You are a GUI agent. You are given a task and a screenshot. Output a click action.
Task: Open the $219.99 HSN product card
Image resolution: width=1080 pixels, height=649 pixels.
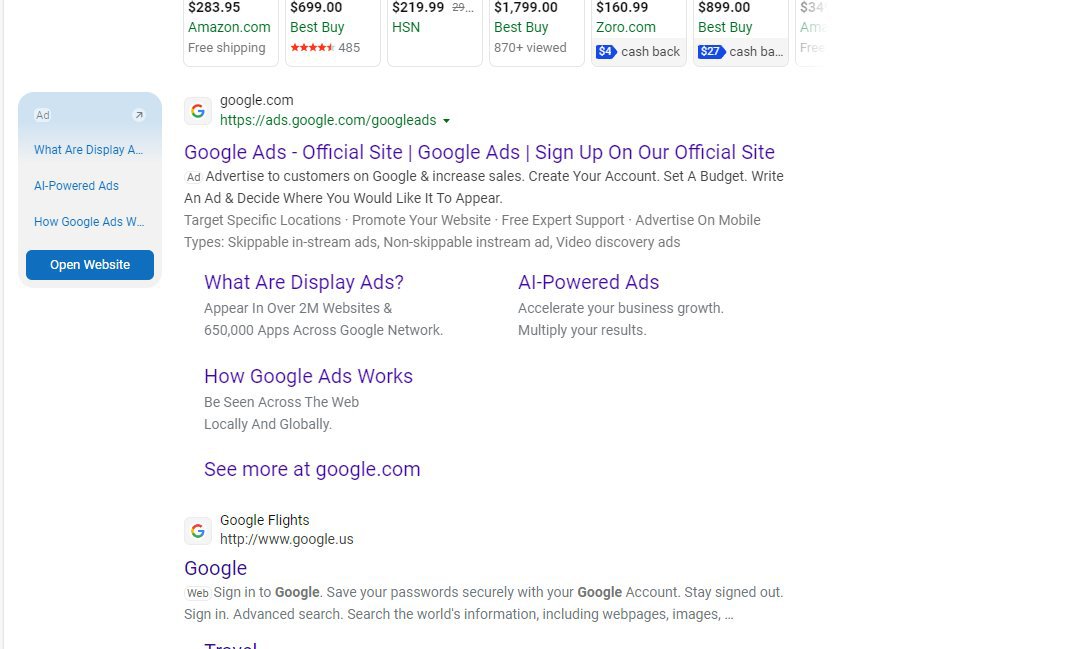[x=435, y=33]
